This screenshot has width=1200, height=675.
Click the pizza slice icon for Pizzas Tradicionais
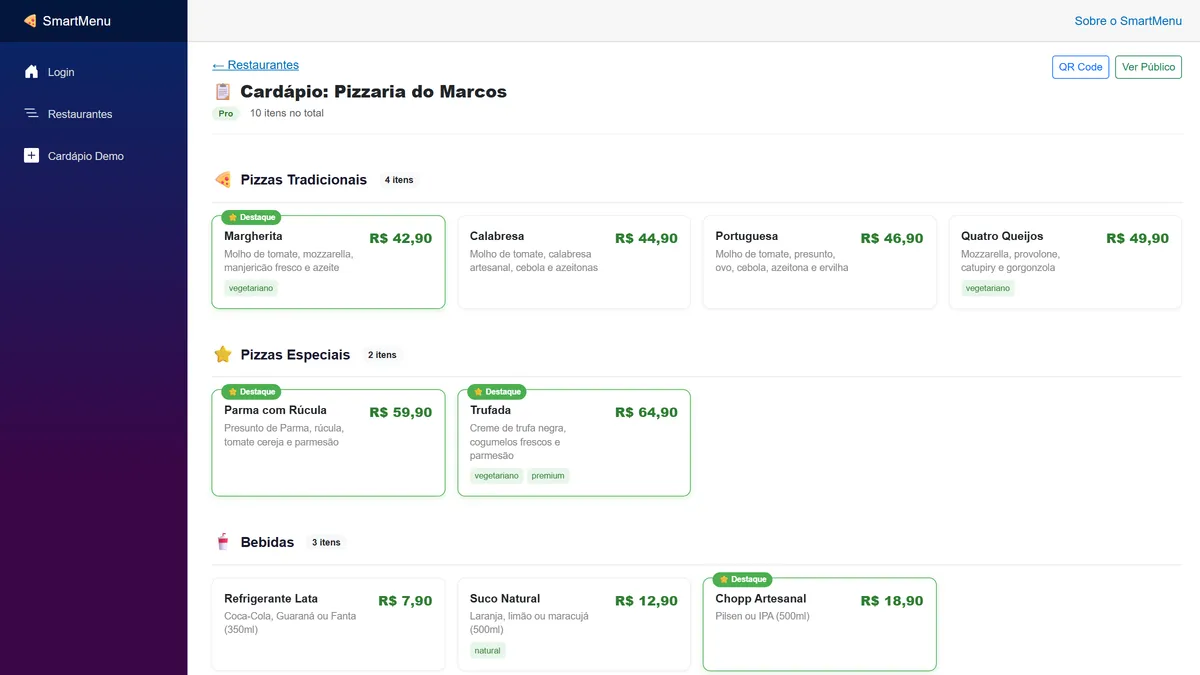tap(223, 180)
